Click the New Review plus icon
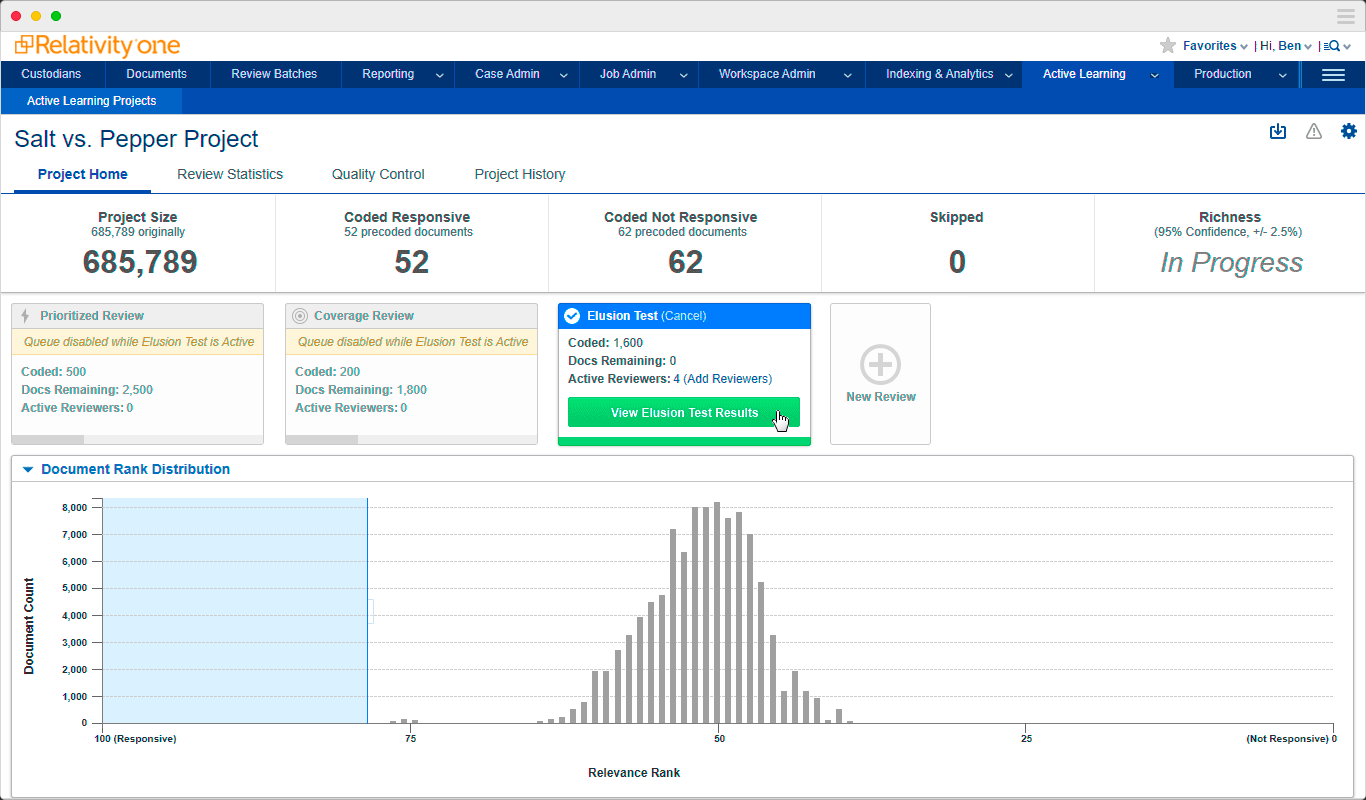Image resolution: width=1366 pixels, height=800 pixels. pyautogui.click(x=880, y=365)
